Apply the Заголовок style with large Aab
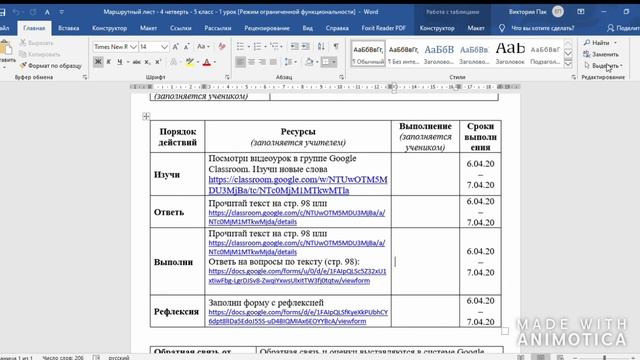 coord(510,54)
